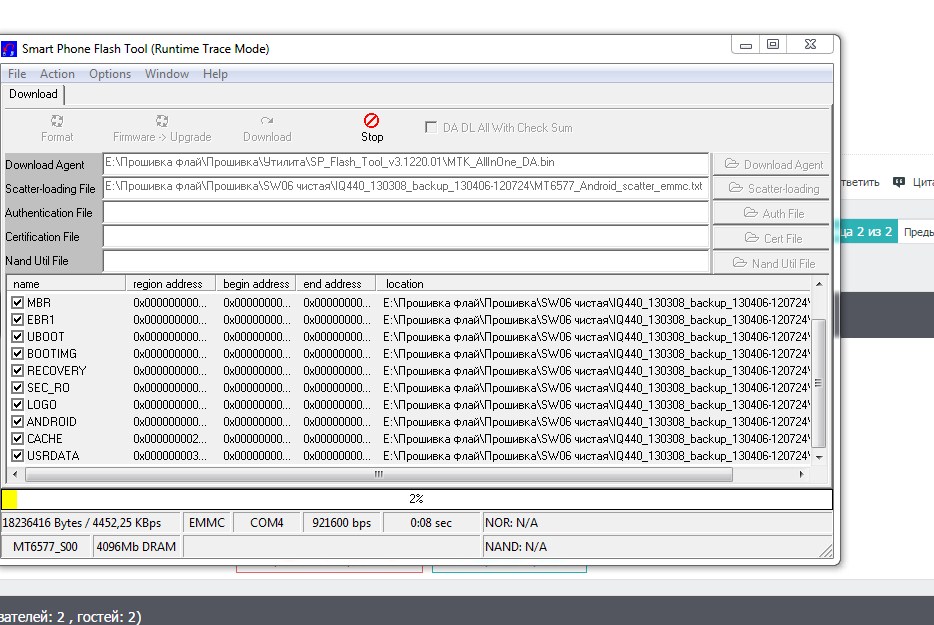This screenshot has height=625, width=934.
Task: Click the Nand Util File button
Action: tap(773, 263)
